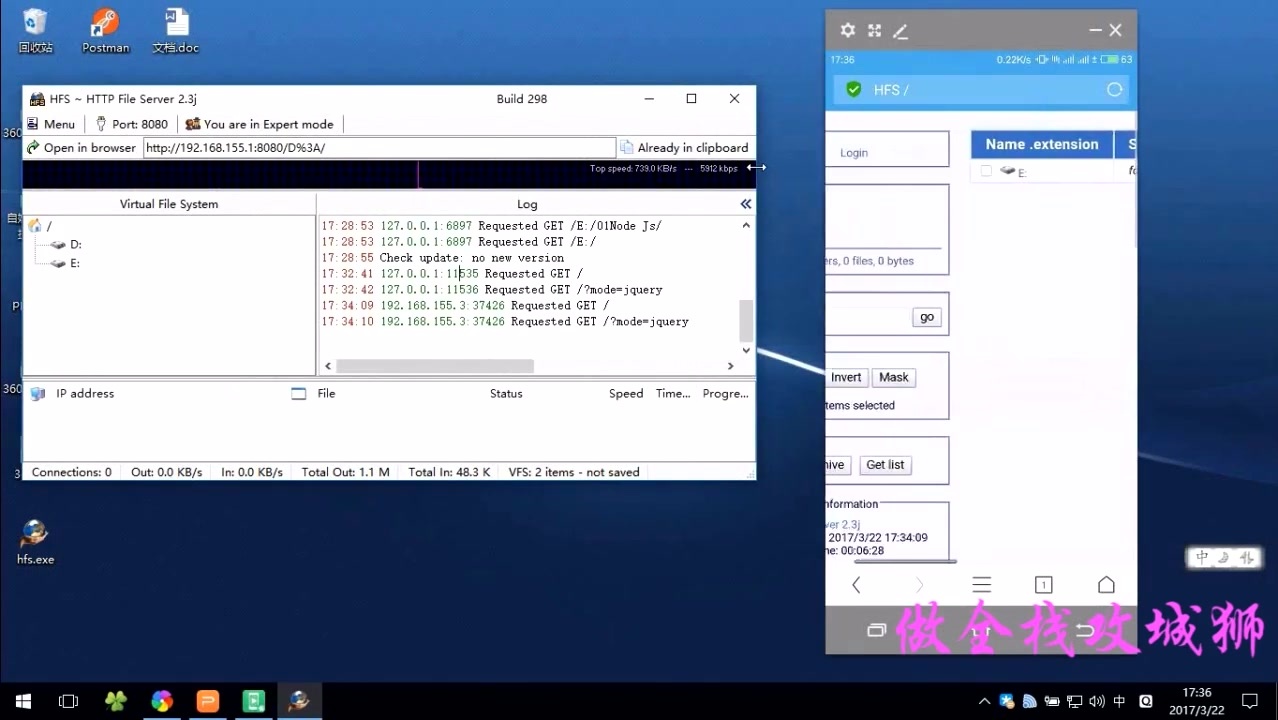The width and height of the screenshot is (1278, 720).
Task: Click the File column header
Action: coord(326,394)
